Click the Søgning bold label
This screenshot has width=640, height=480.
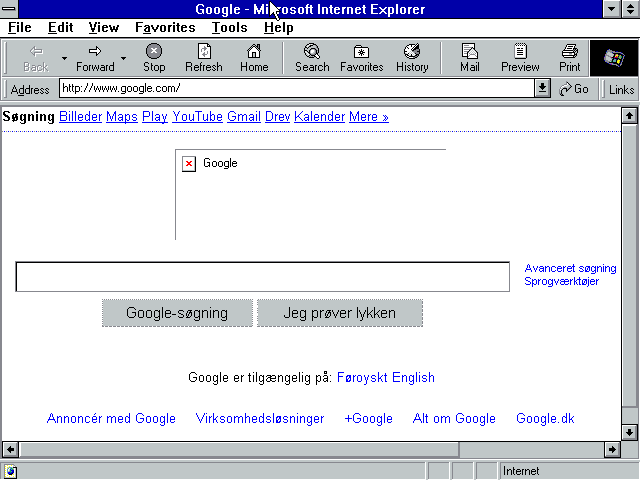pos(29,117)
